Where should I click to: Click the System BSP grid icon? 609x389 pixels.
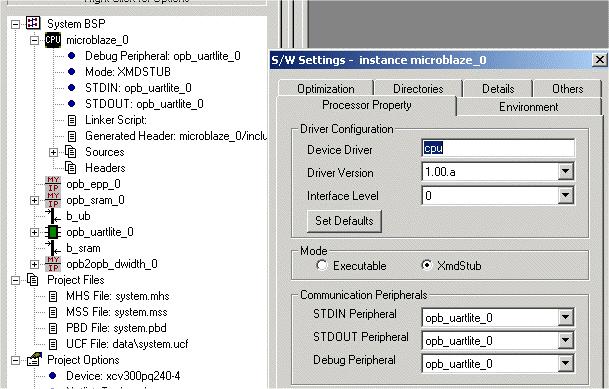coord(33,23)
